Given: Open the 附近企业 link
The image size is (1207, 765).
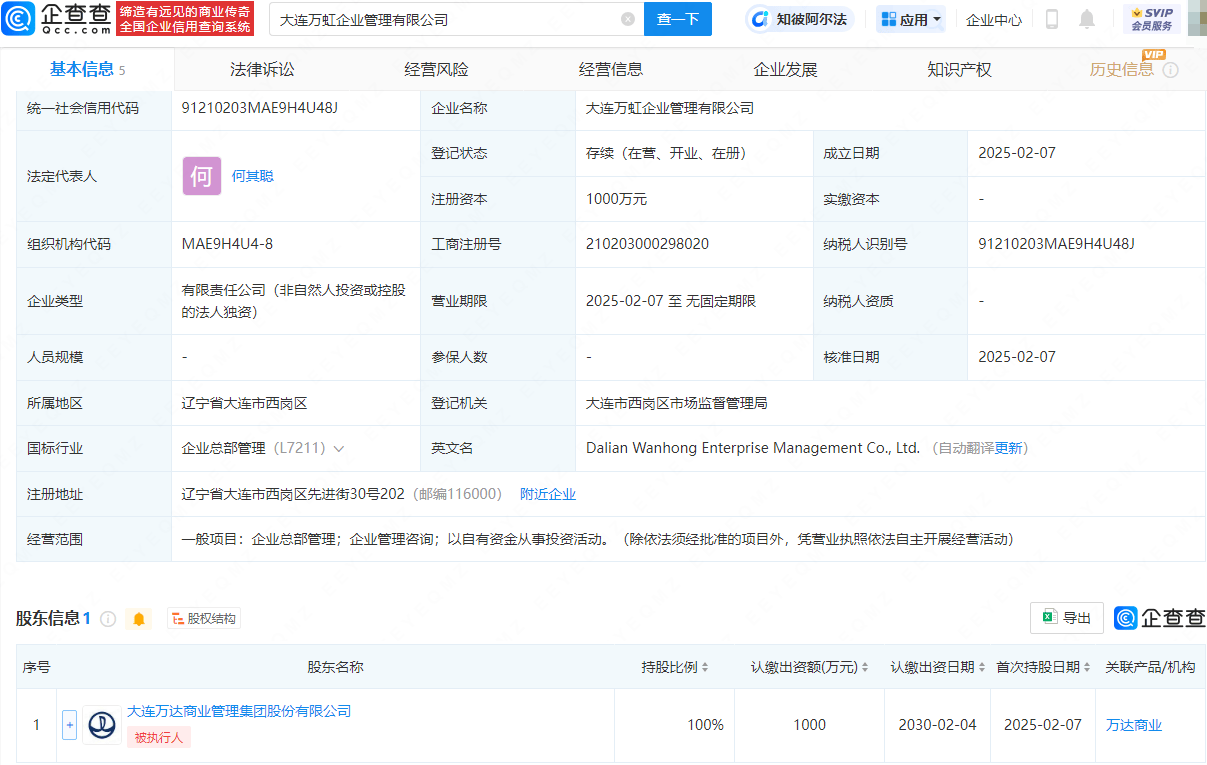Looking at the screenshot, I should click(548, 493).
